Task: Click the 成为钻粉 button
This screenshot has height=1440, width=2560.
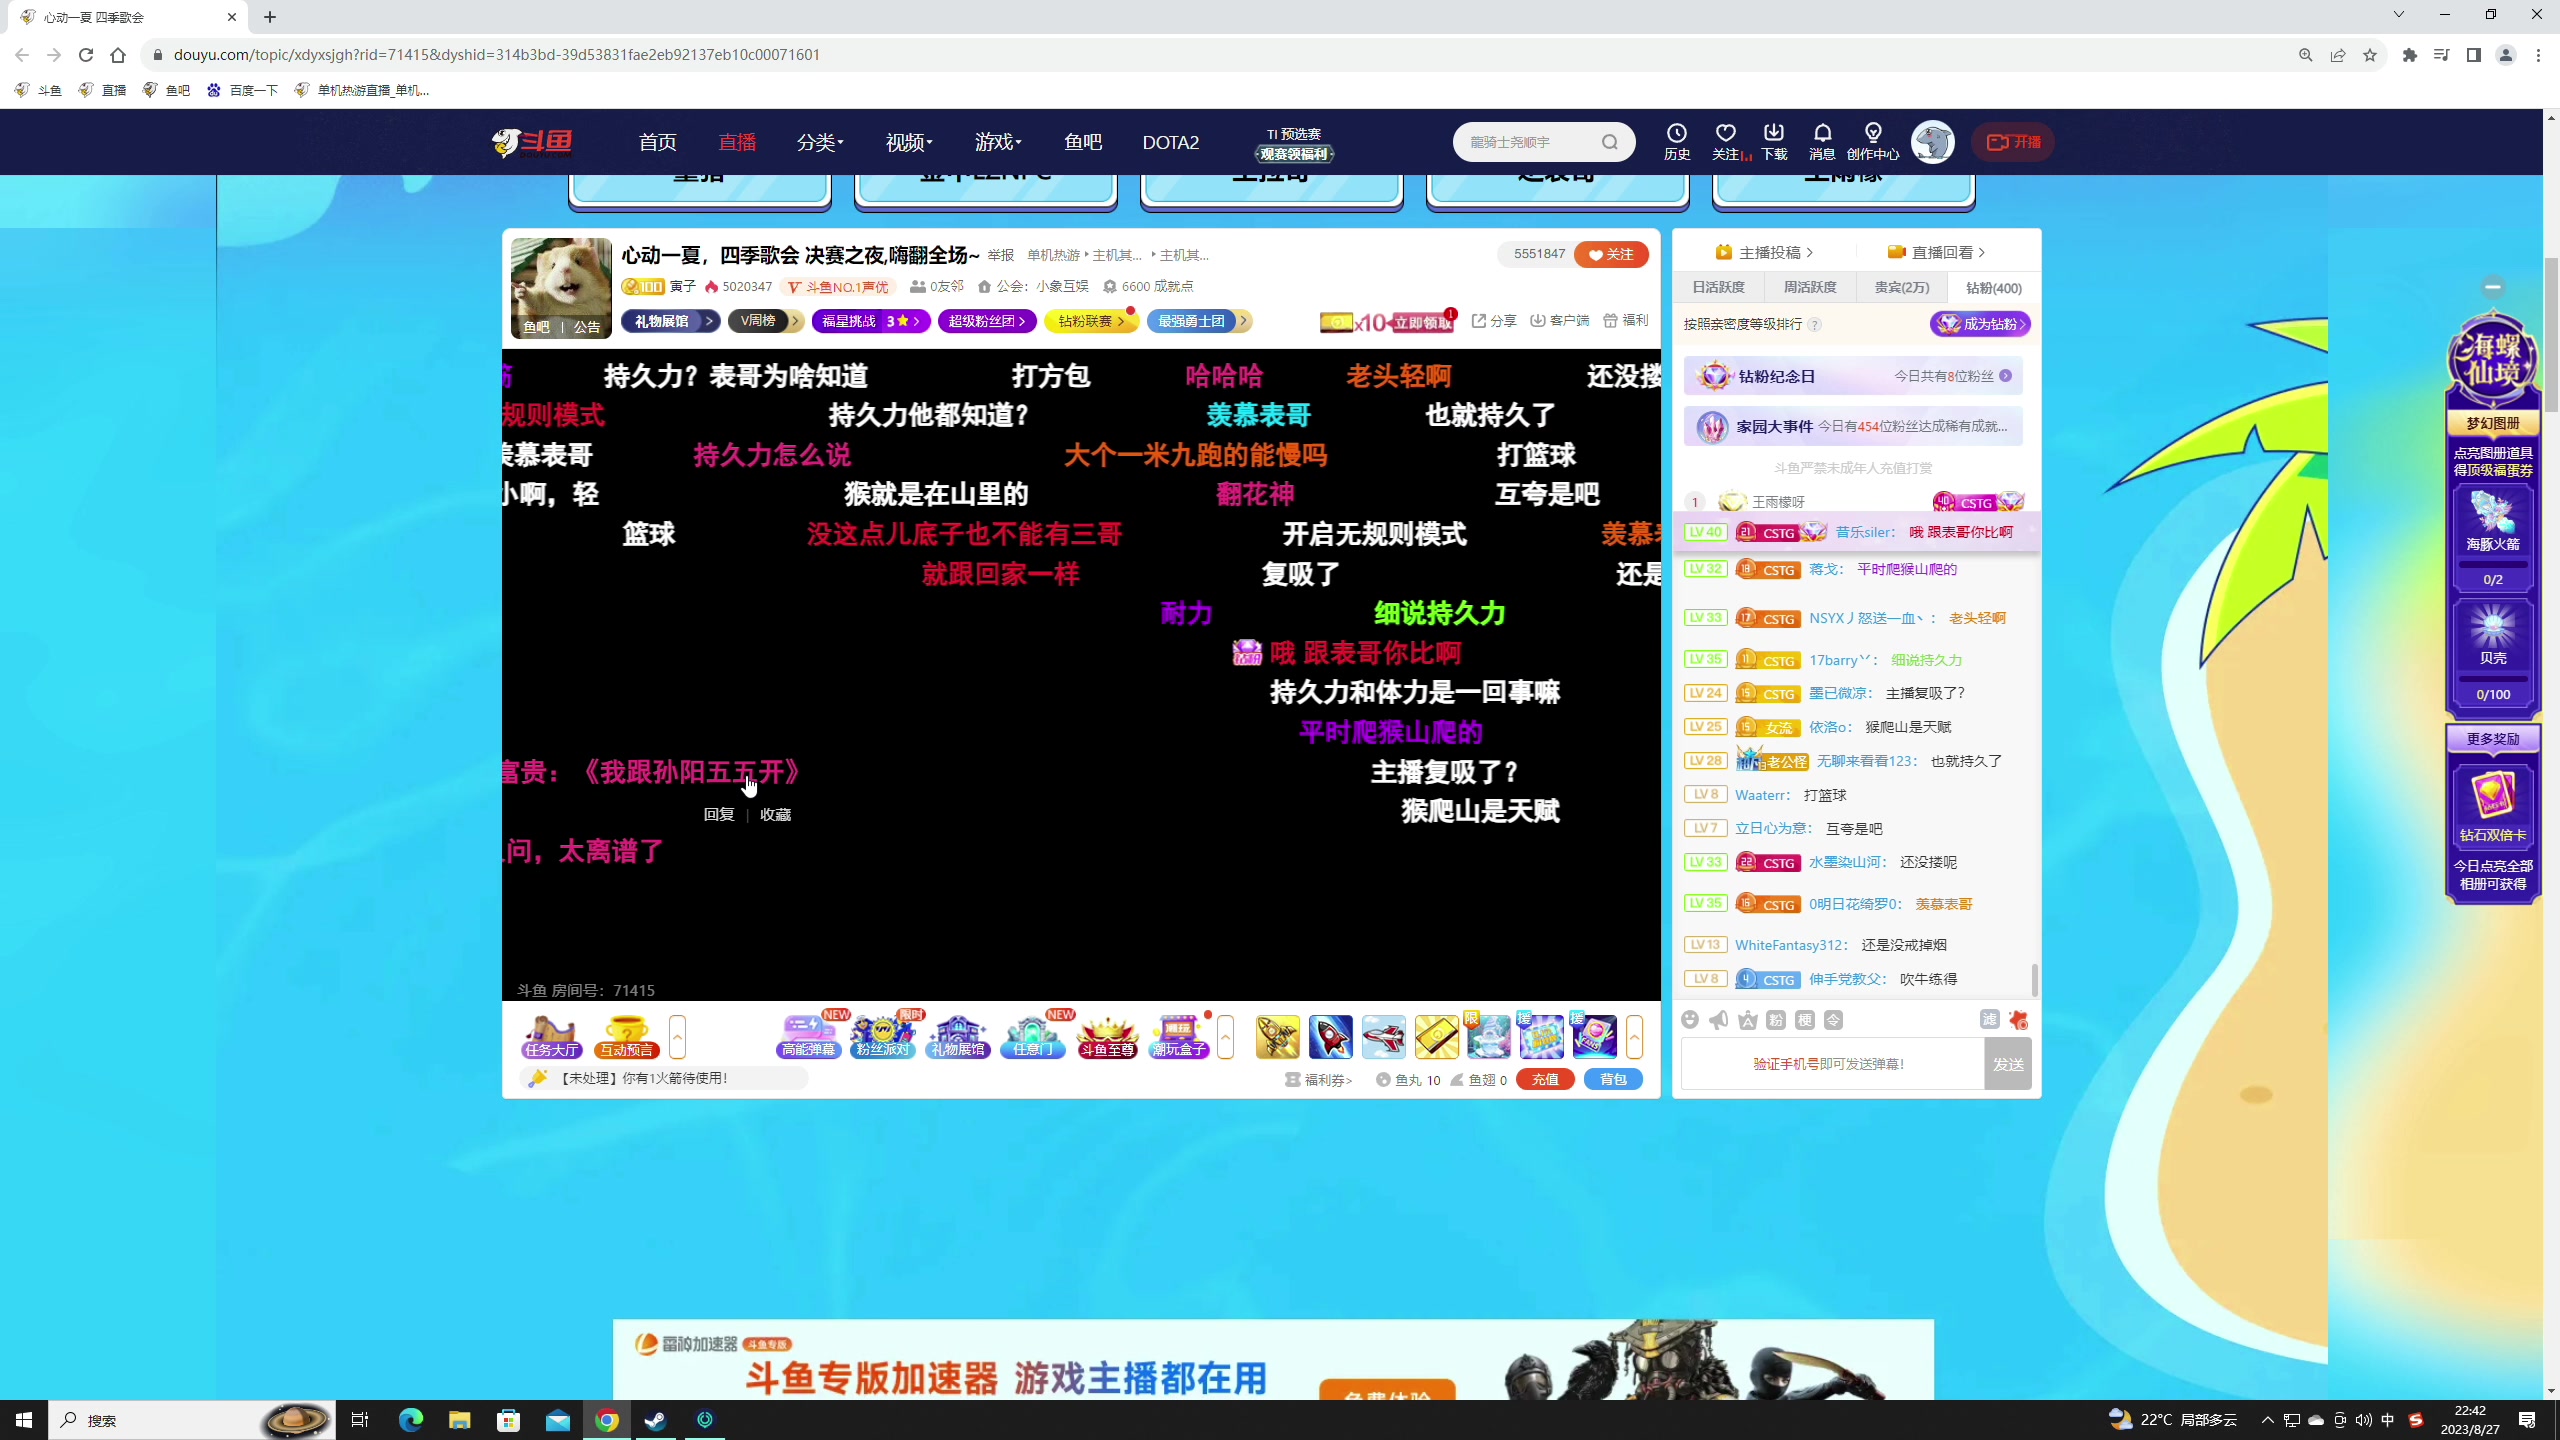Action: click(1980, 324)
